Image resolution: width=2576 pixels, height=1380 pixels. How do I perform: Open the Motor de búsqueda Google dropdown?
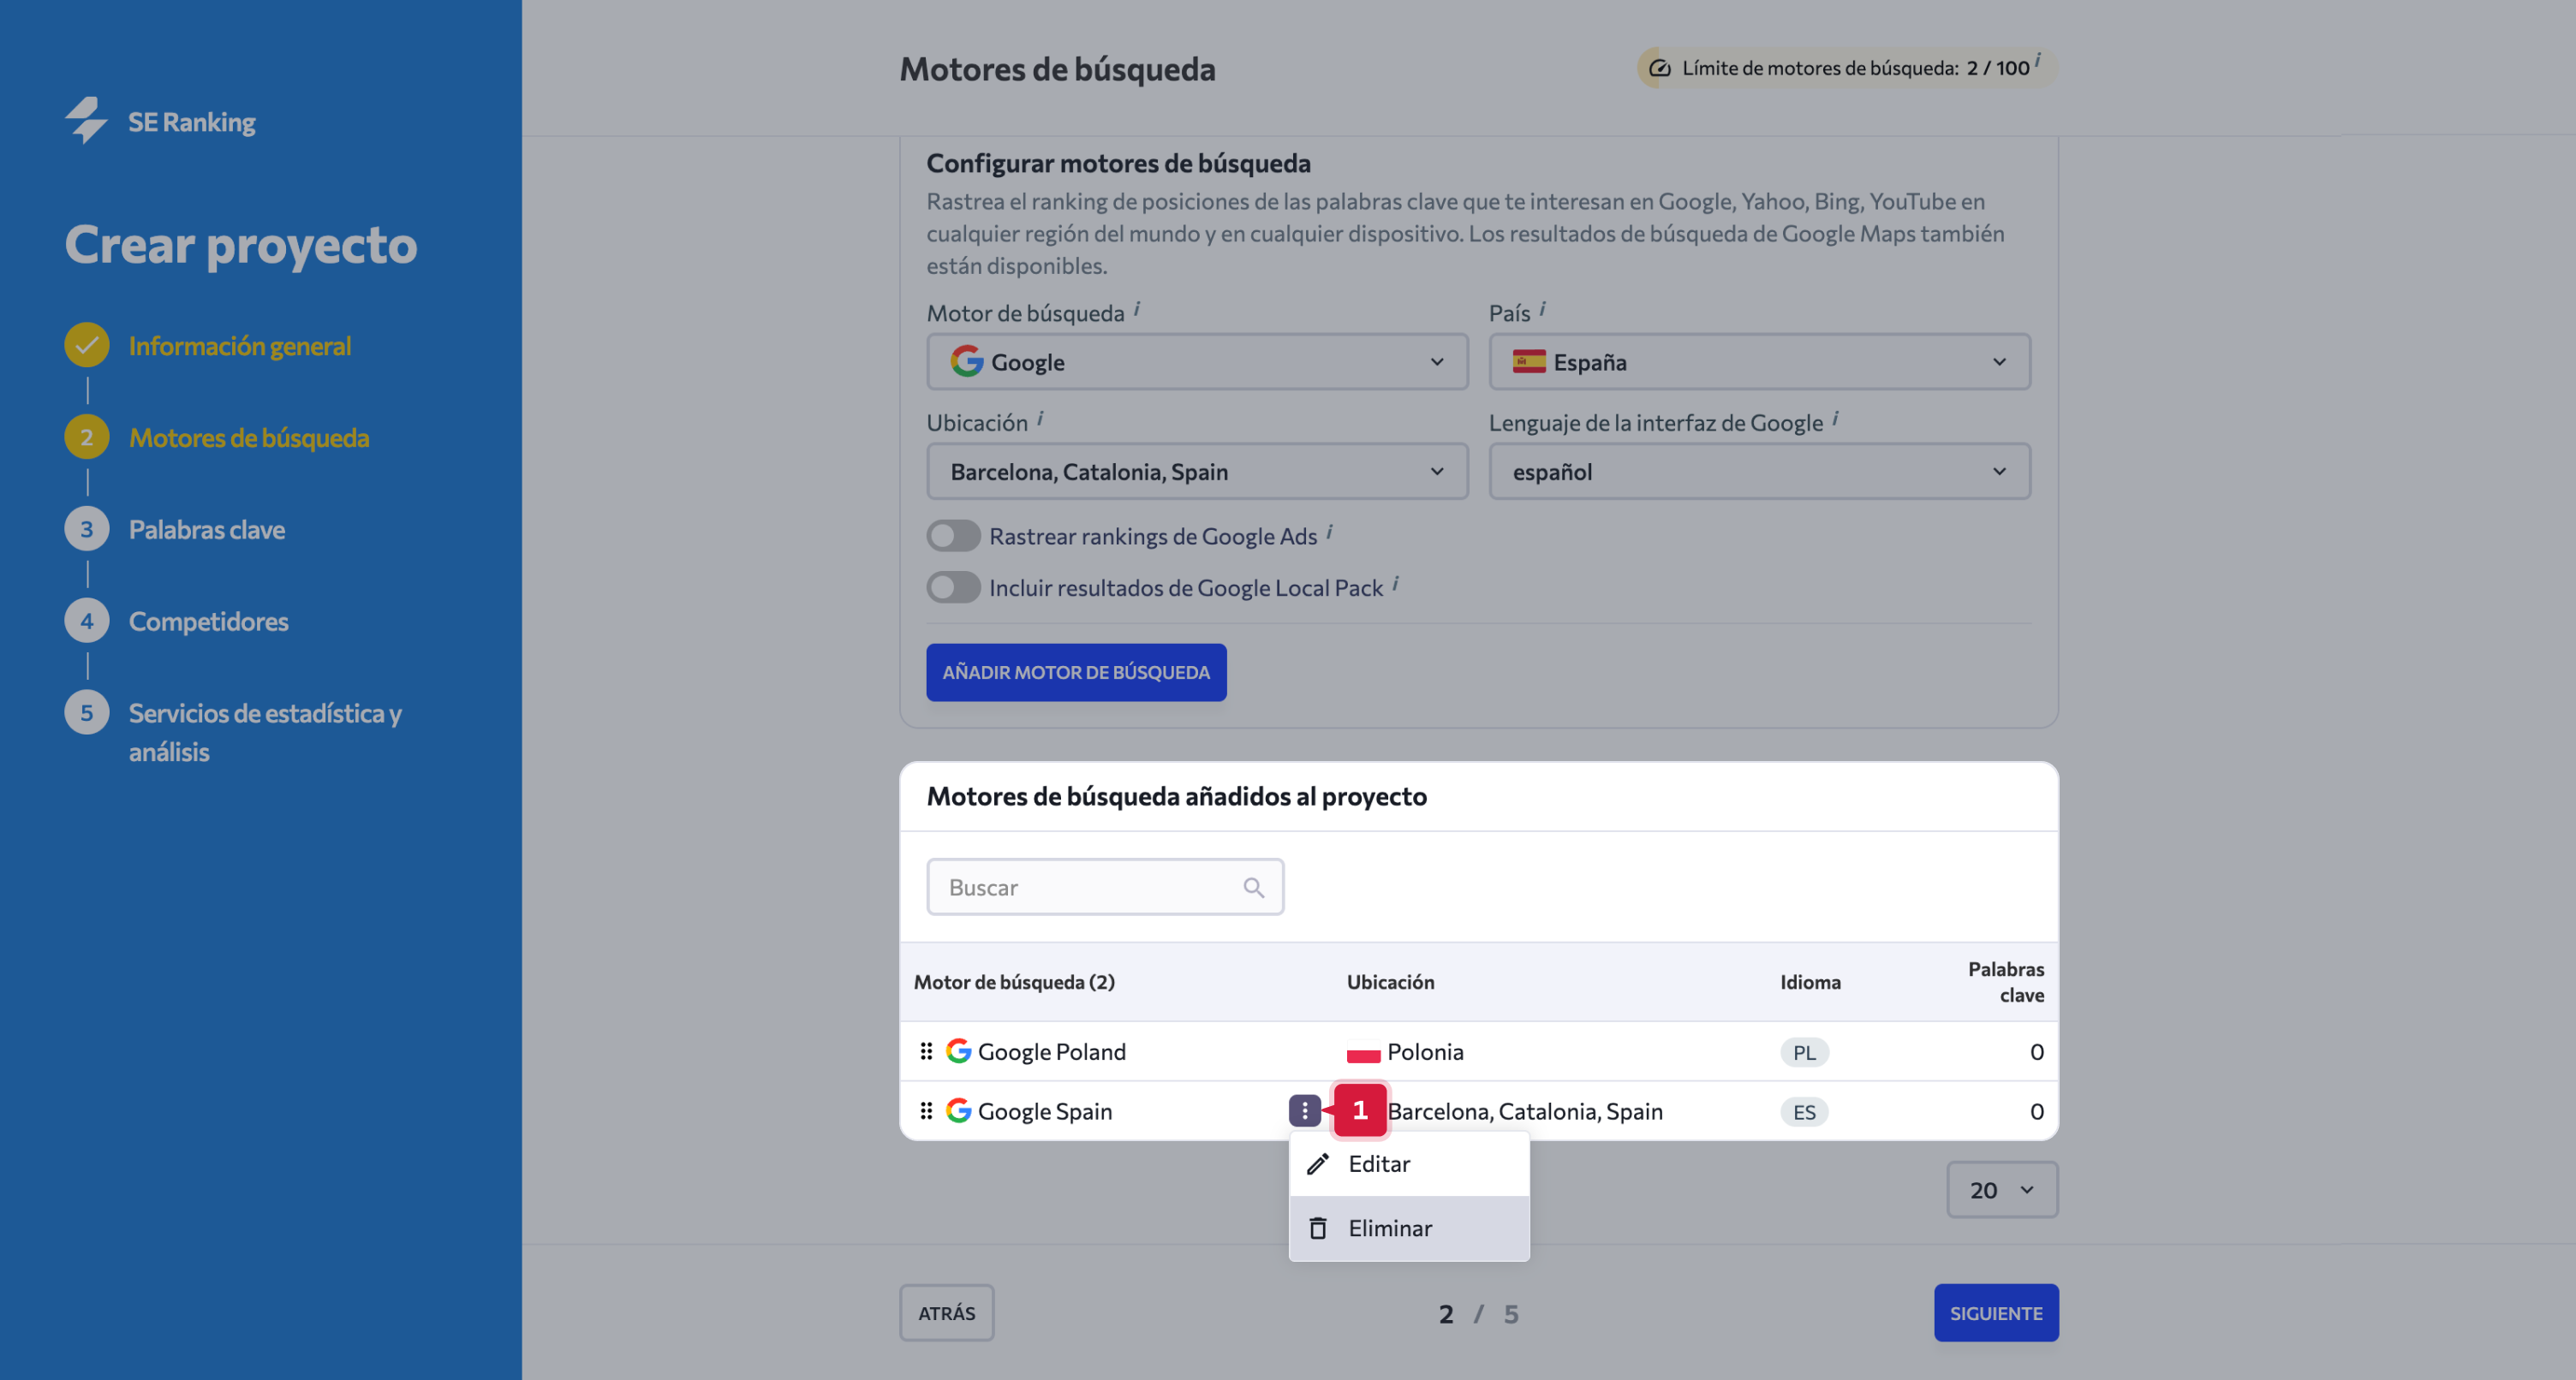1197,362
